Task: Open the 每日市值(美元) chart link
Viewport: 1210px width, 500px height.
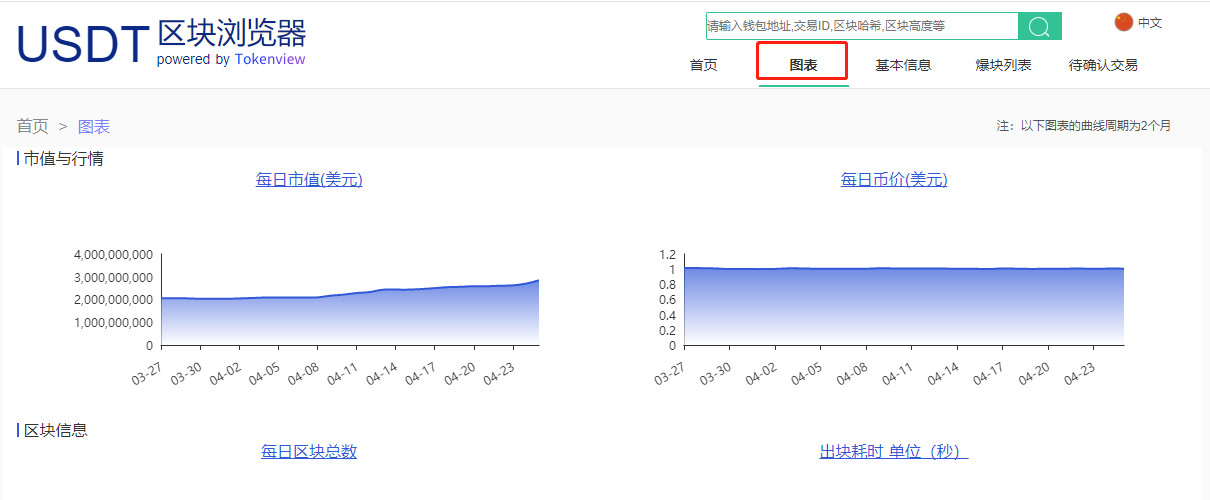Action: click(309, 180)
